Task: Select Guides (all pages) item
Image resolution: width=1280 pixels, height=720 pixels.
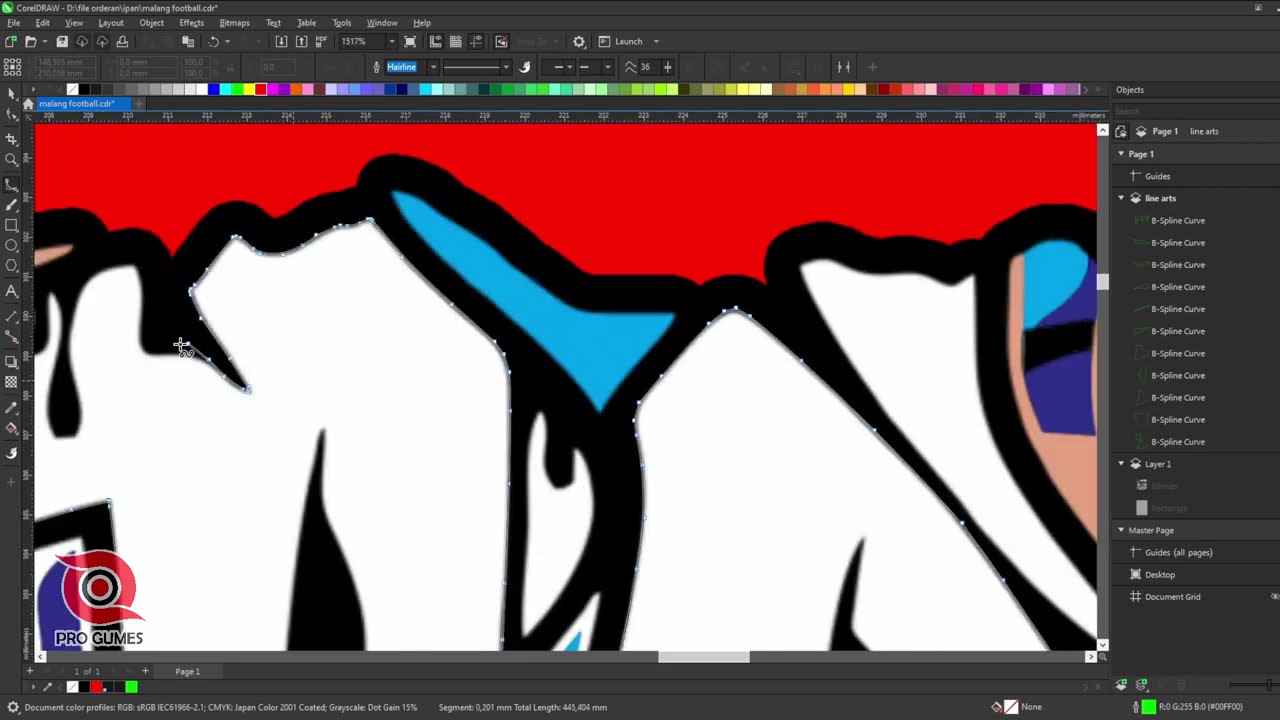Action: click(x=1178, y=553)
